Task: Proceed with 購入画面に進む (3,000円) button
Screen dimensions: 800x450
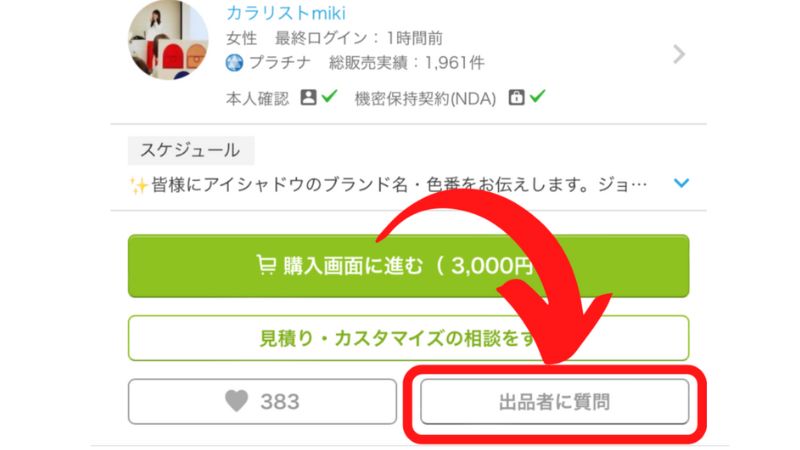Action: pos(409,266)
